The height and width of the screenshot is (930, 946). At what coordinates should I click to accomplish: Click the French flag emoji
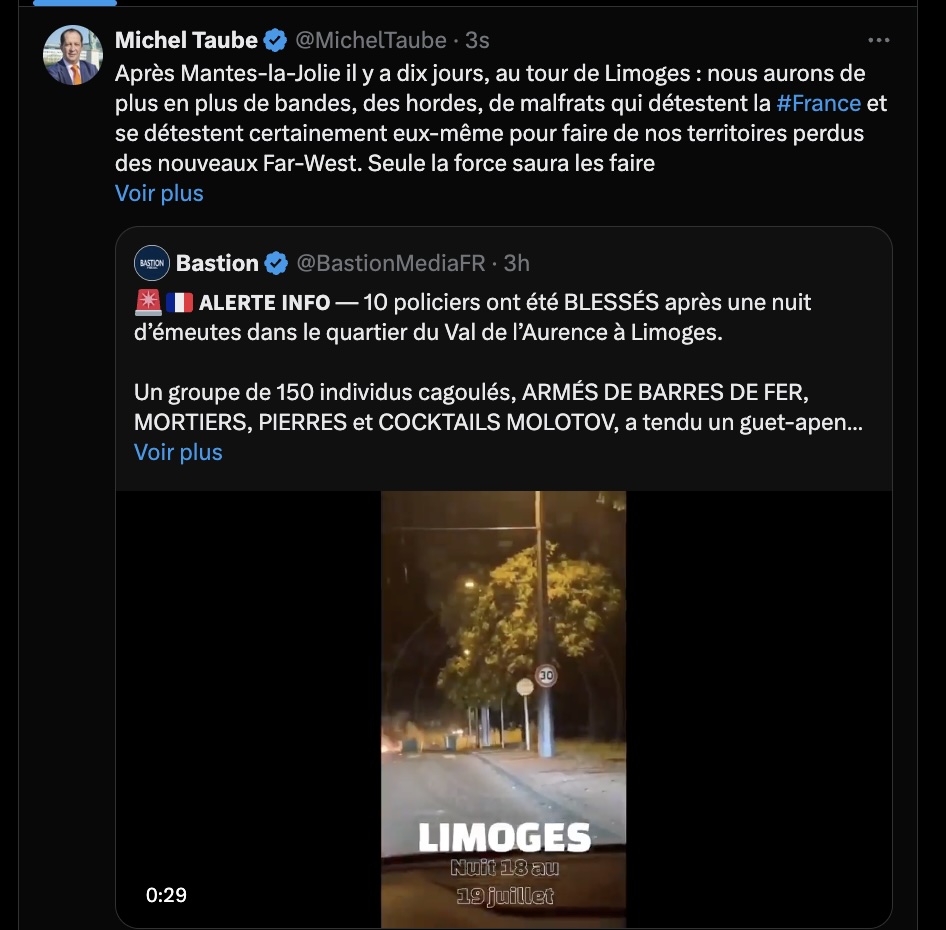click(x=180, y=302)
